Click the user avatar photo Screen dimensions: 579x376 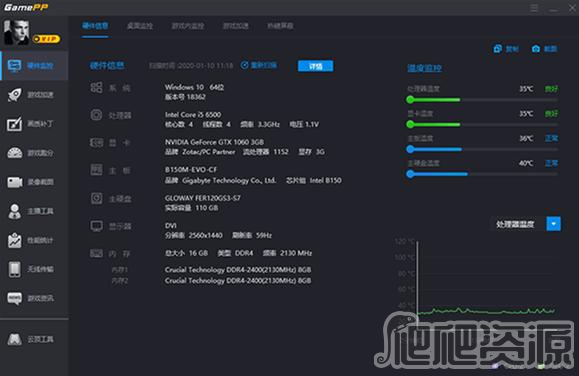coord(16,33)
